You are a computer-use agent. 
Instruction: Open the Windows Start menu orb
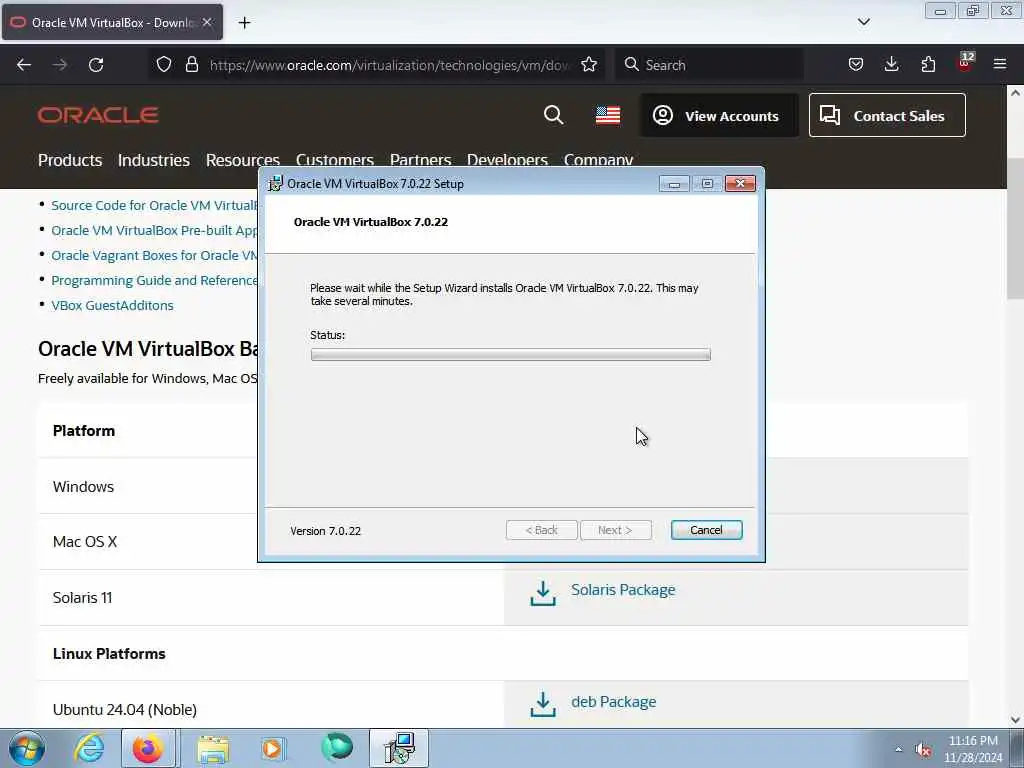(27, 748)
